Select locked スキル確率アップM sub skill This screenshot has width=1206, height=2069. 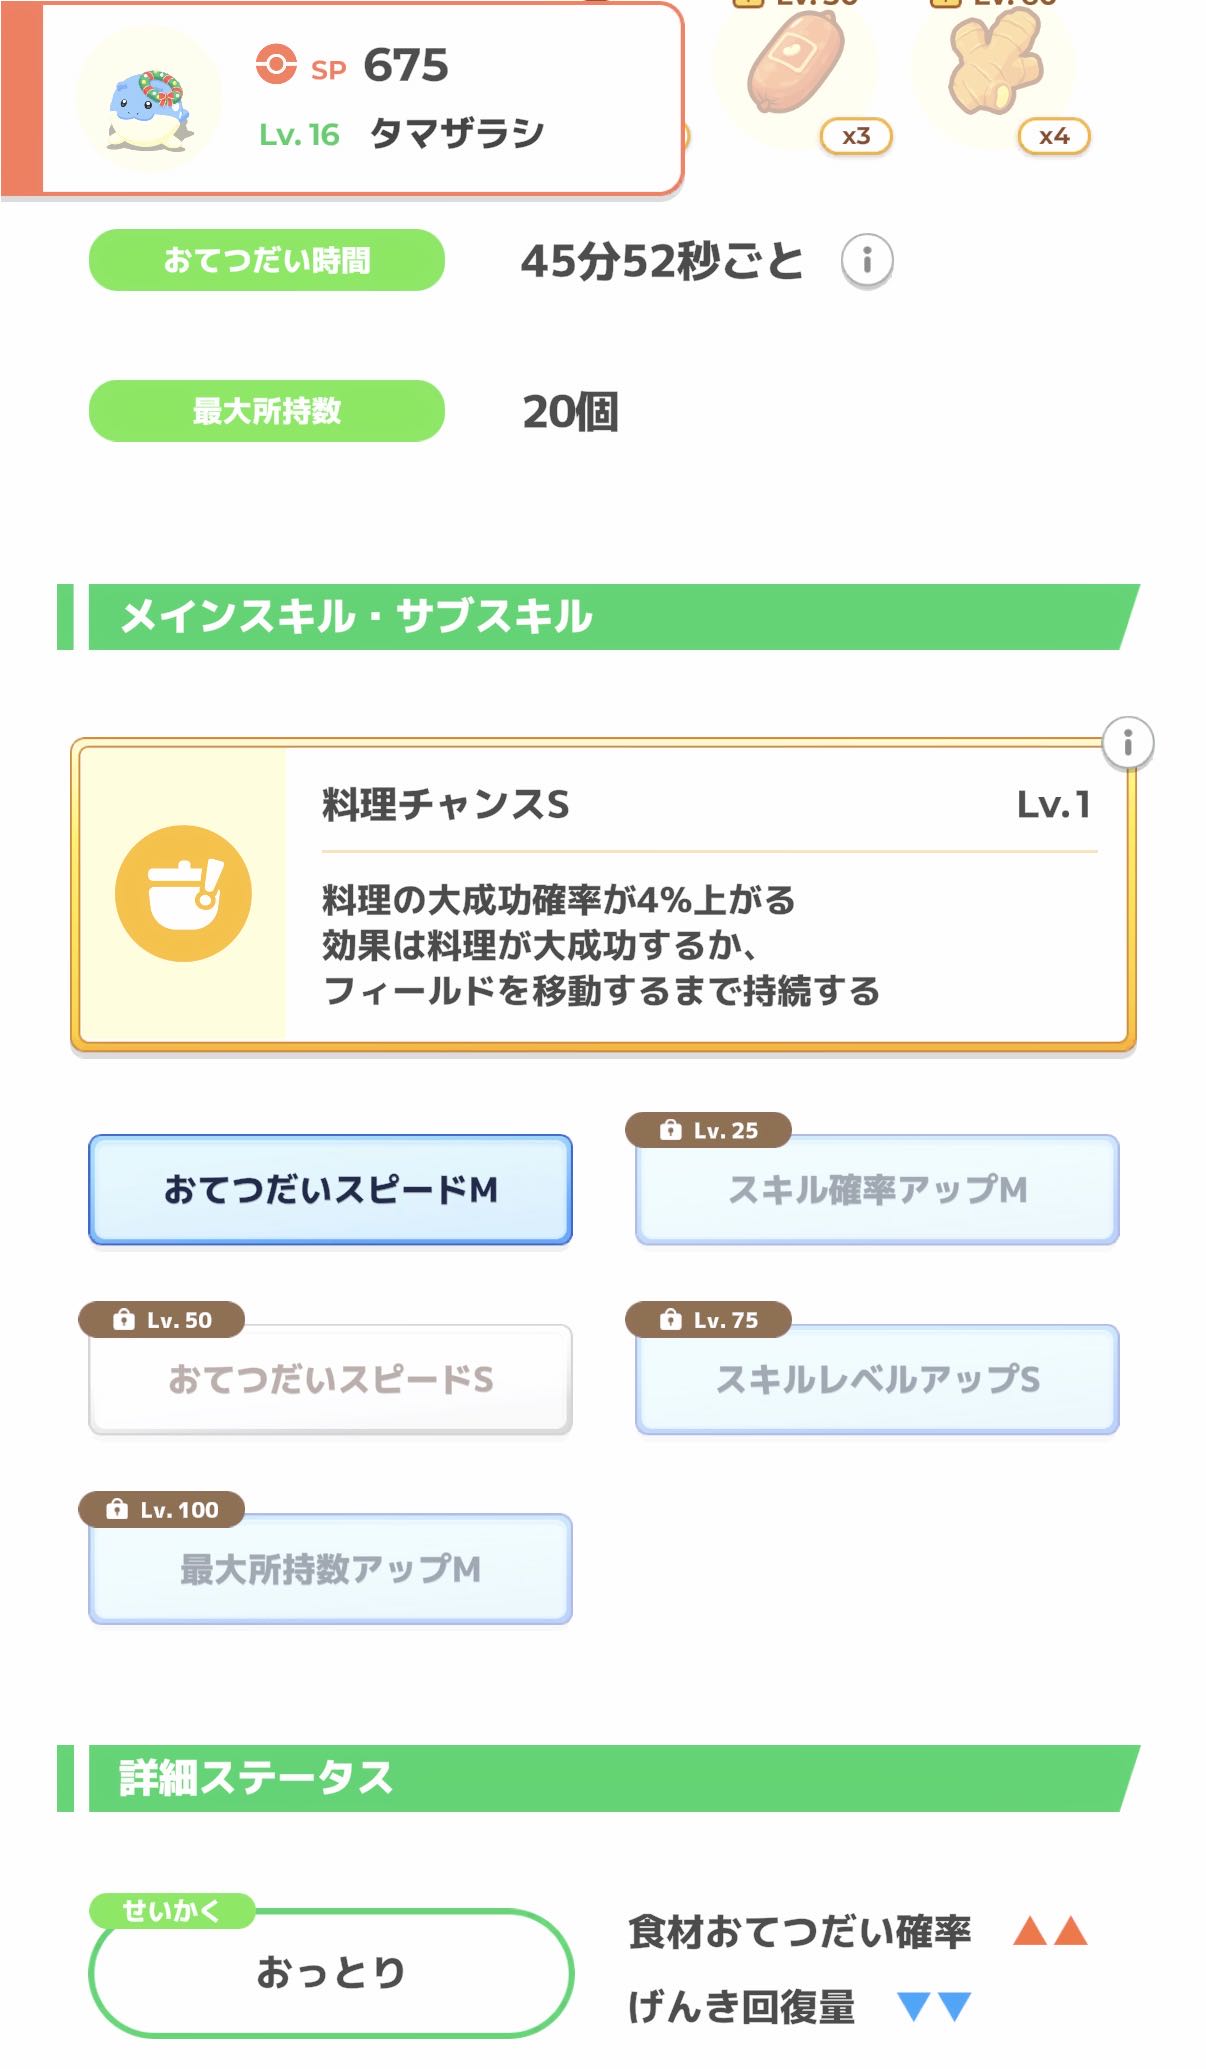pos(877,1190)
